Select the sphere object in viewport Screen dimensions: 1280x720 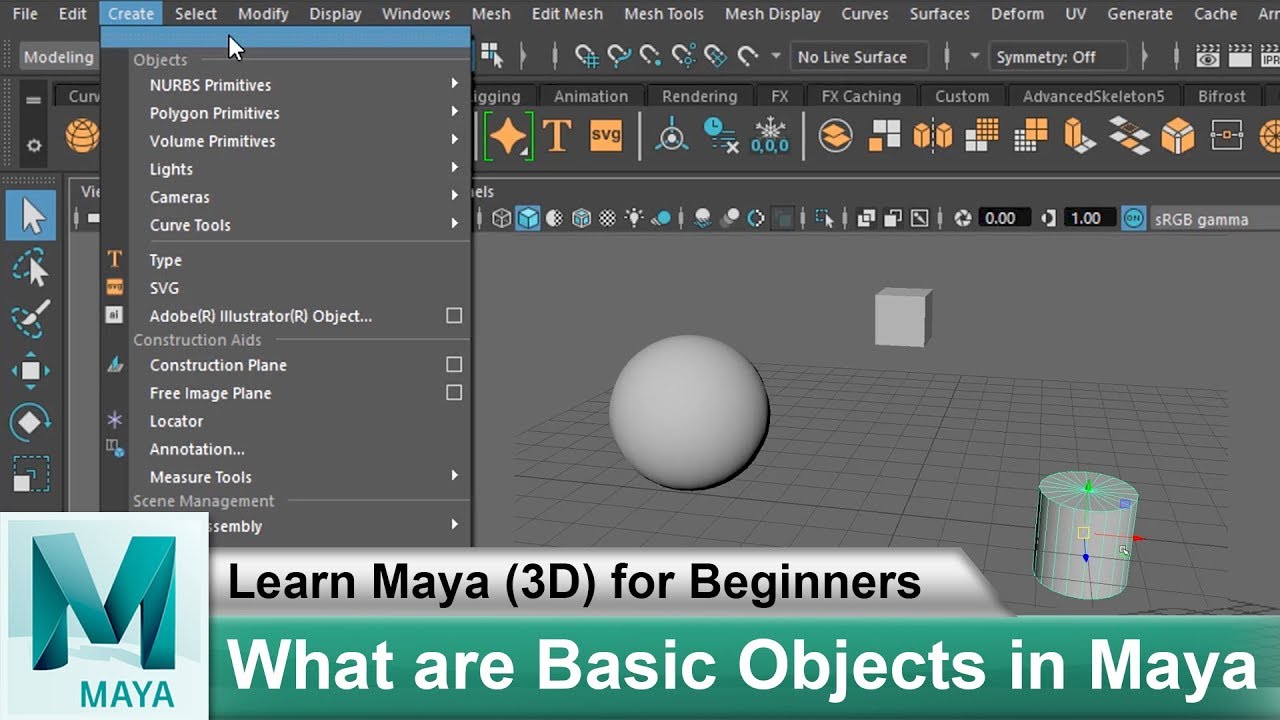(x=689, y=413)
